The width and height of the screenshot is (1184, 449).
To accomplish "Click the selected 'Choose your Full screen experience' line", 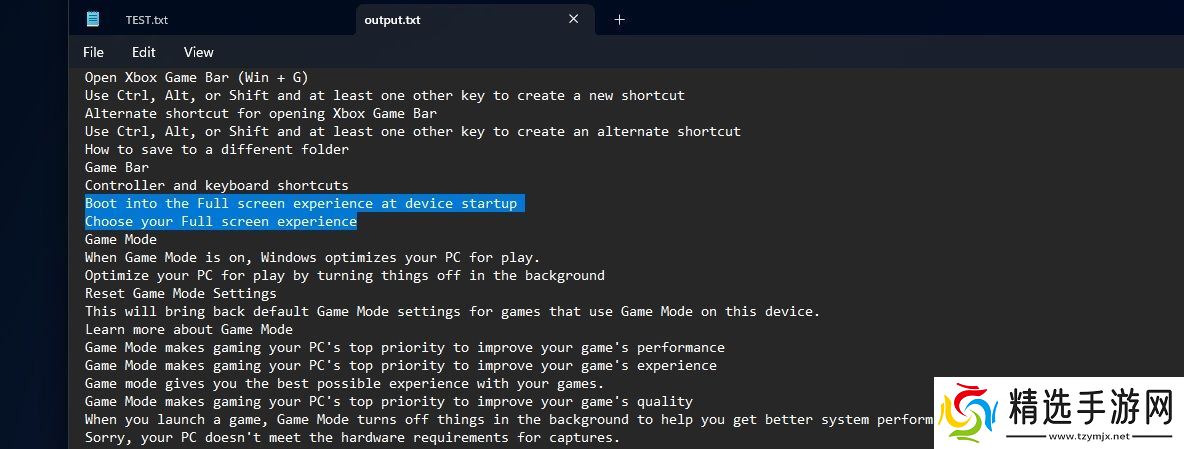I will click(x=220, y=221).
